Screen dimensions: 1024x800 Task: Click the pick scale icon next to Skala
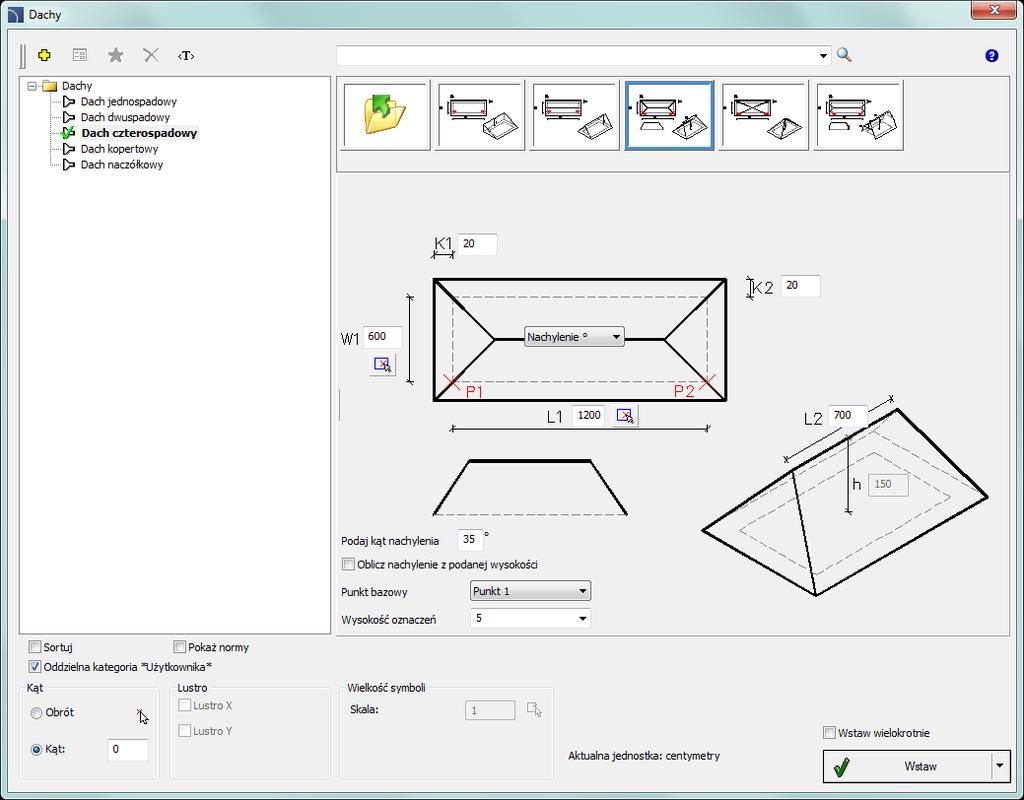coord(534,710)
